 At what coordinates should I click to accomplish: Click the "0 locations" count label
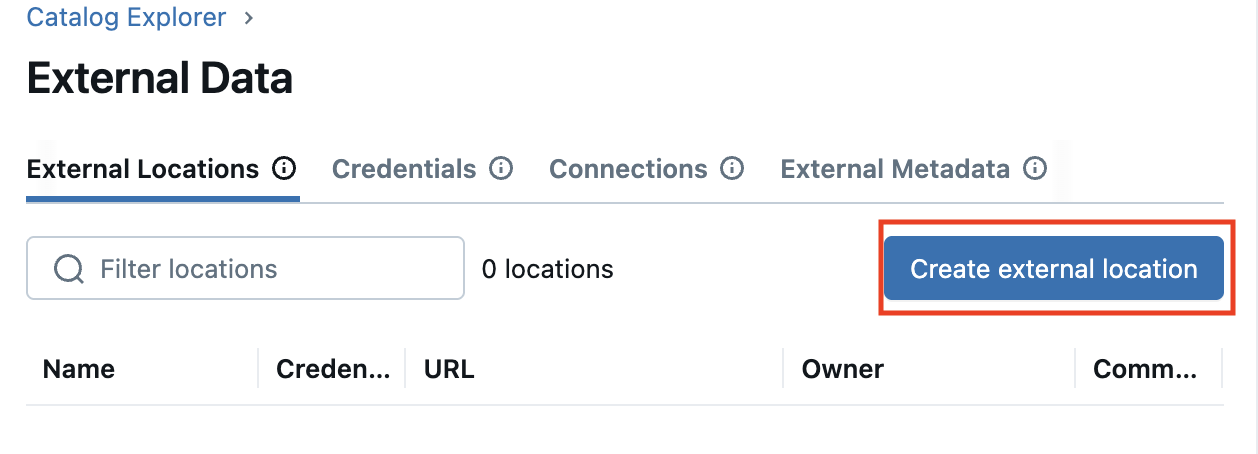click(547, 269)
